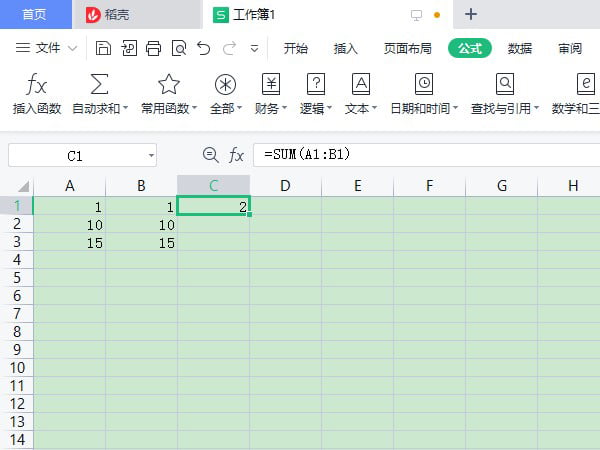600x450 pixels.
Task: Click the Insert Function (插入函数) icon
Action: pos(37,85)
